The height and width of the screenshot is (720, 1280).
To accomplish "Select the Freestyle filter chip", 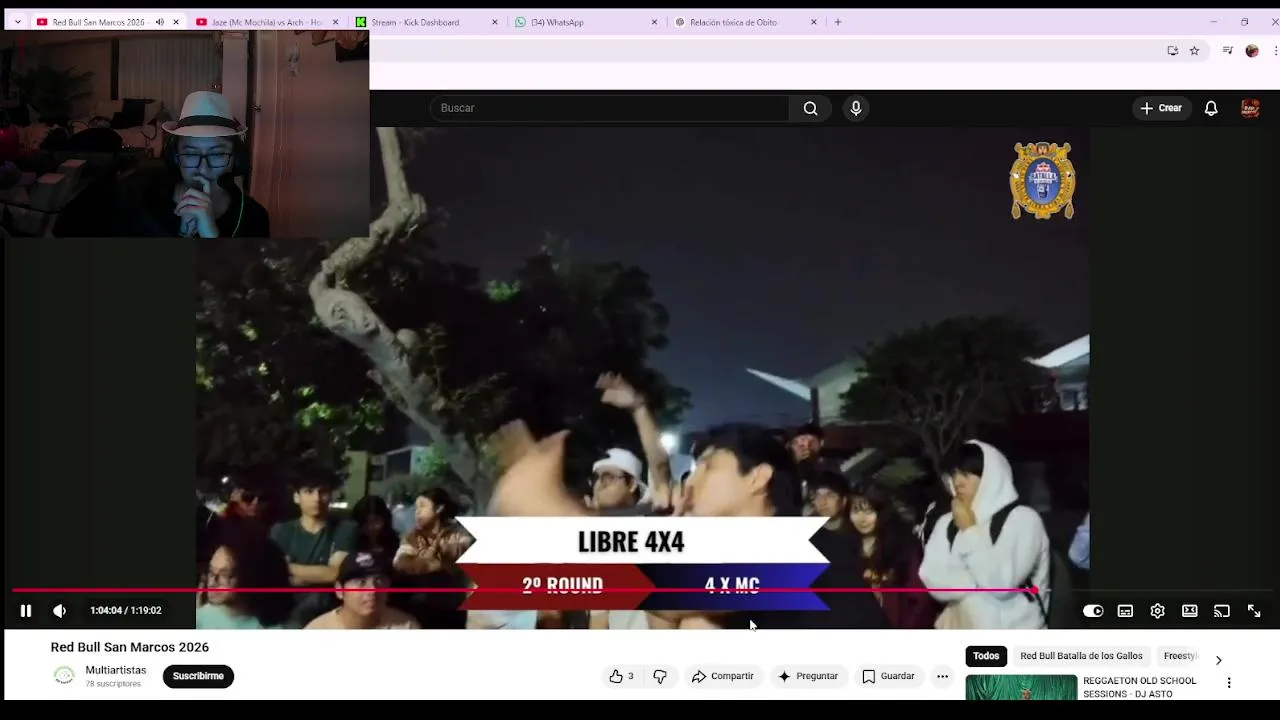I will click(x=1180, y=656).
